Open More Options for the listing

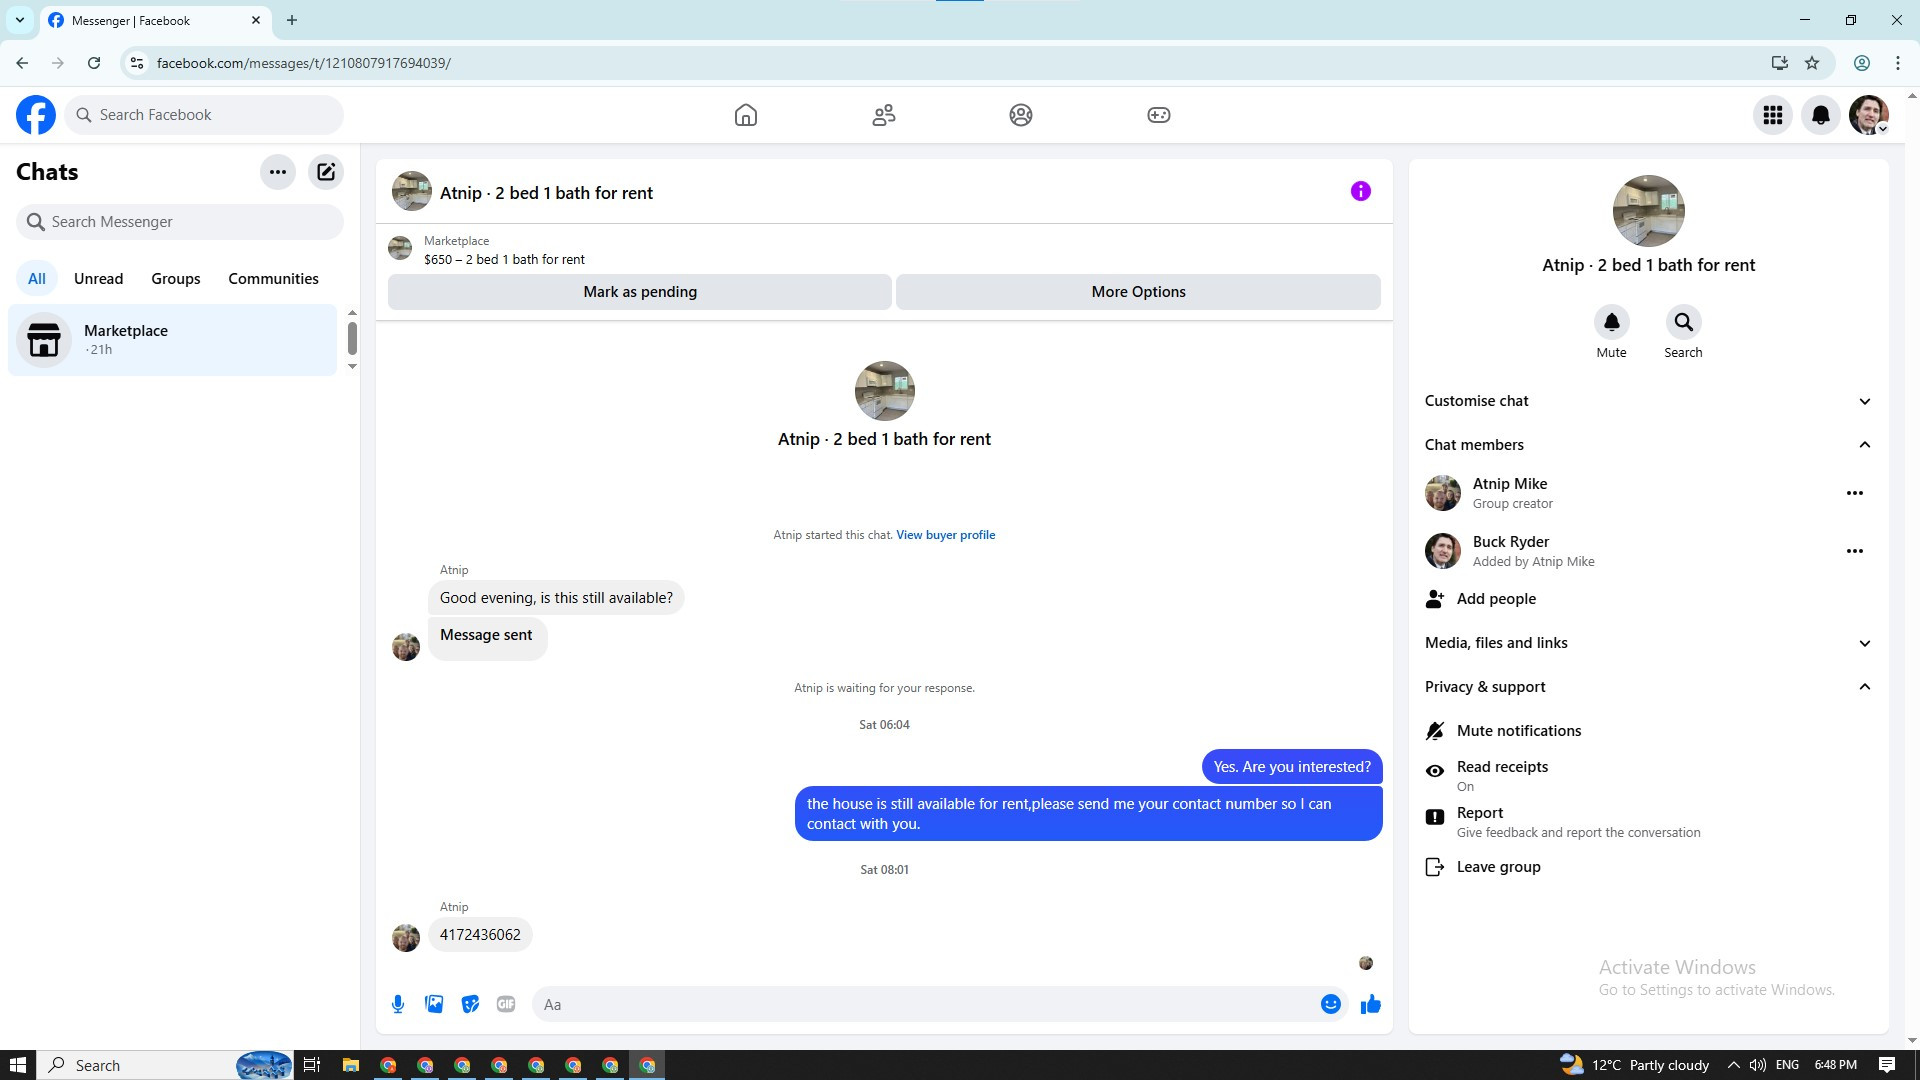(x=1139, y=292)
